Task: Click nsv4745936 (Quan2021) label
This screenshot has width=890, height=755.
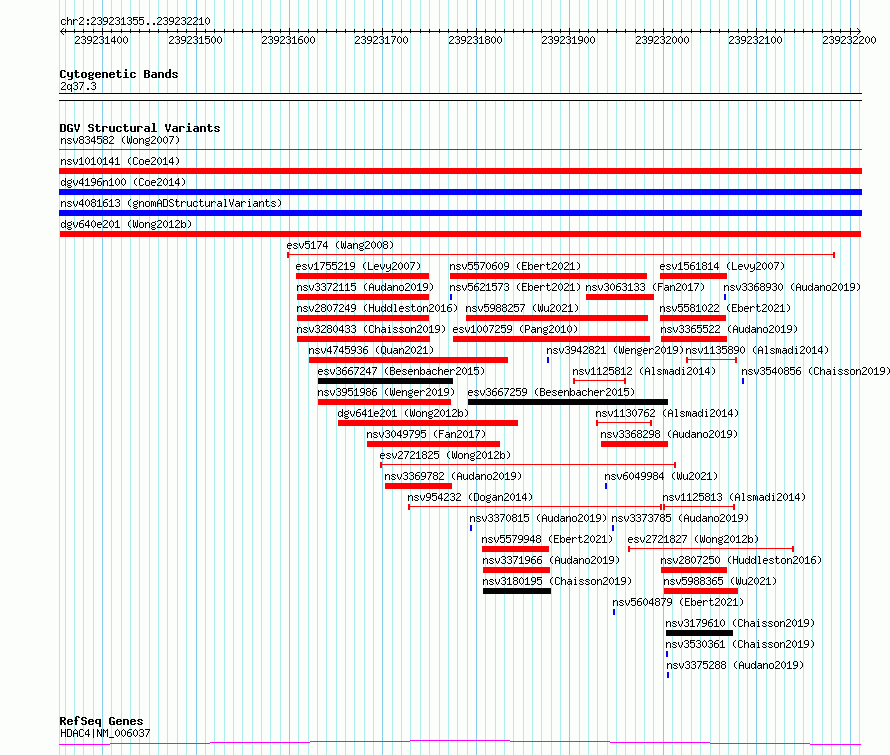Action: (371, 350)
